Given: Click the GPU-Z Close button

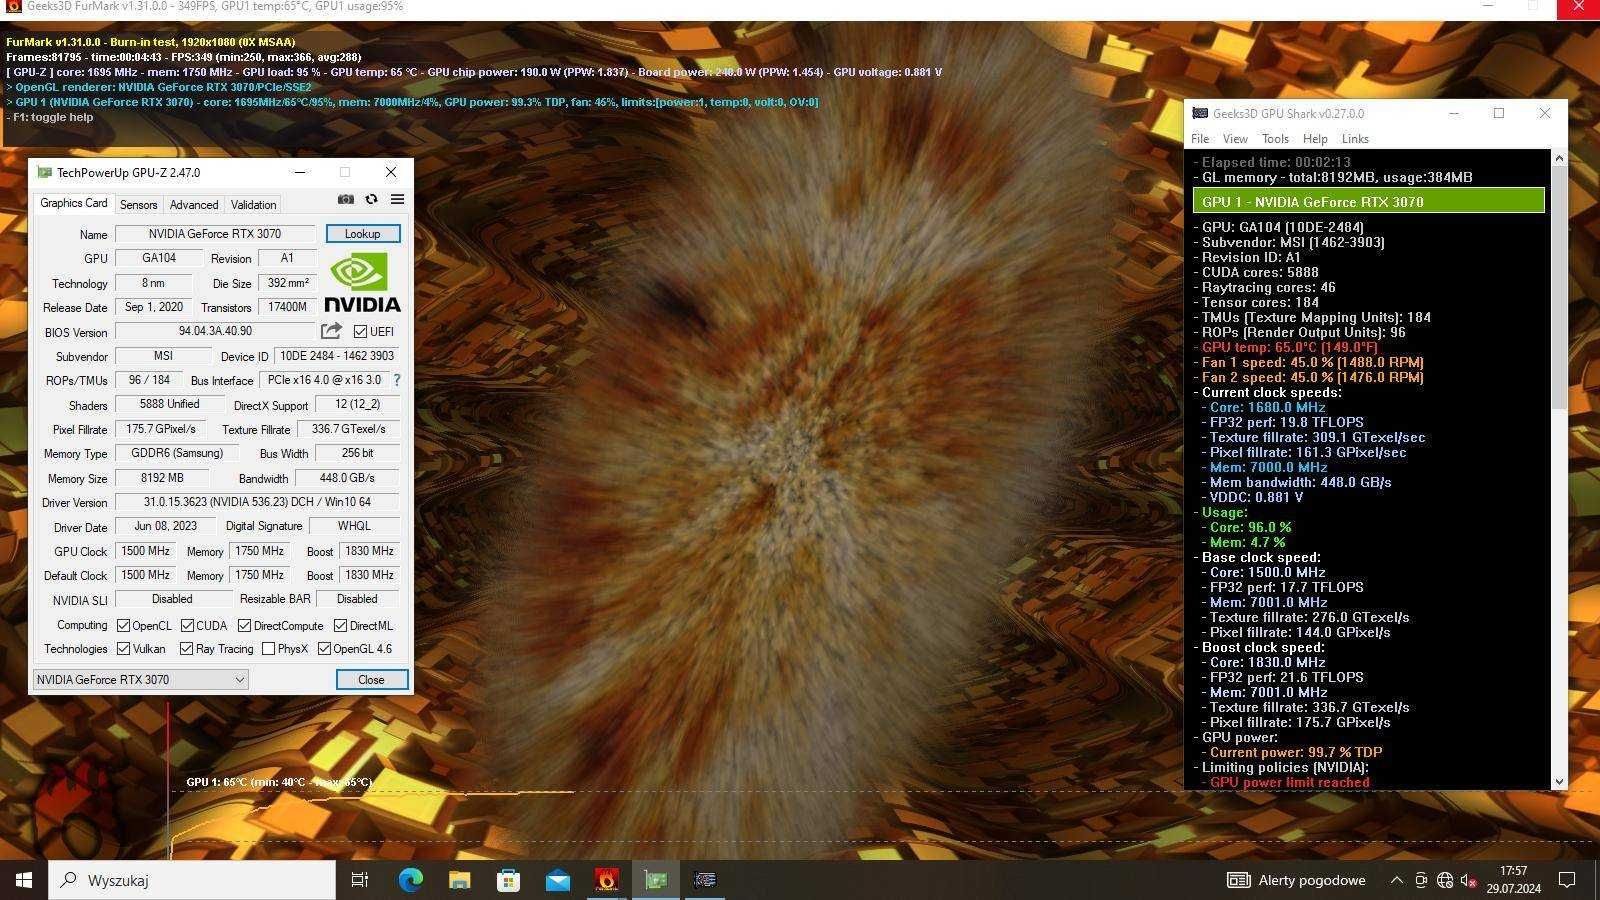Looking at the screenshot, I should tap(371, 680).
